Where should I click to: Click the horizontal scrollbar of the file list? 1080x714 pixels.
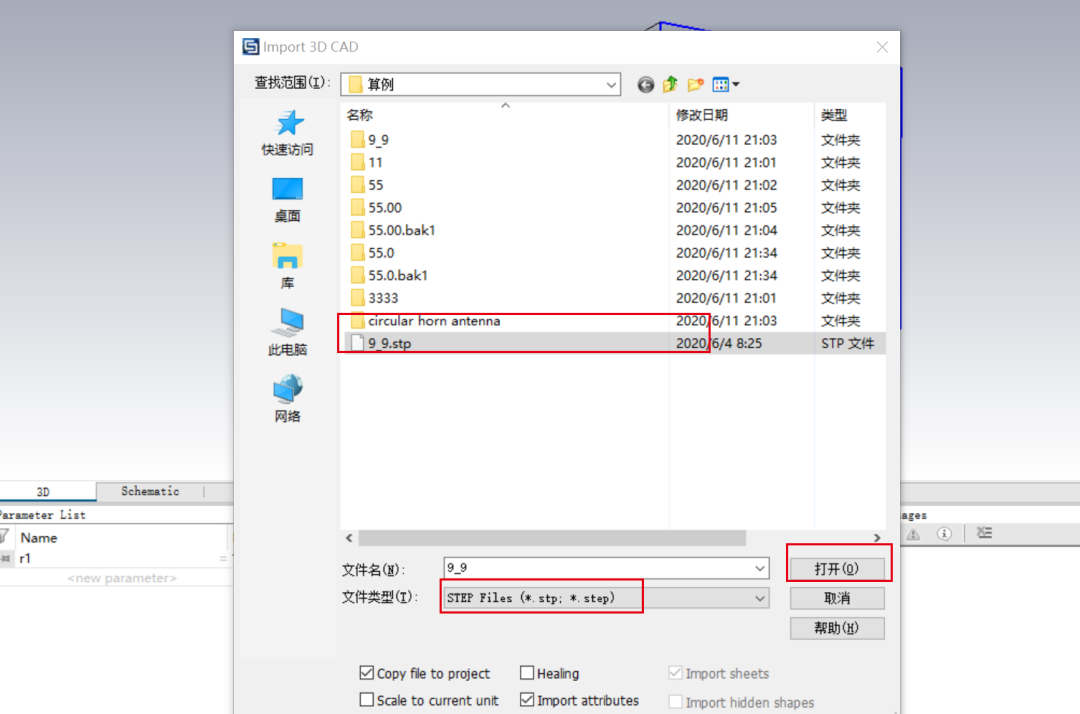click(x=552, y=538)
